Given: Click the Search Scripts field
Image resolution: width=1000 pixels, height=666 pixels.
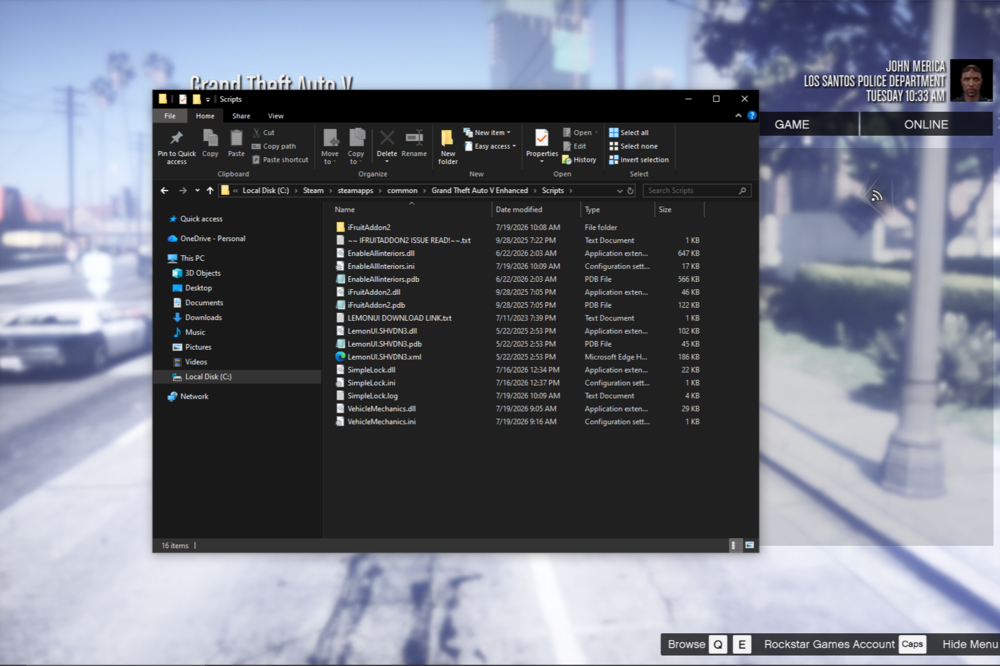Looking at the screenshot, I should click(696, 191).
